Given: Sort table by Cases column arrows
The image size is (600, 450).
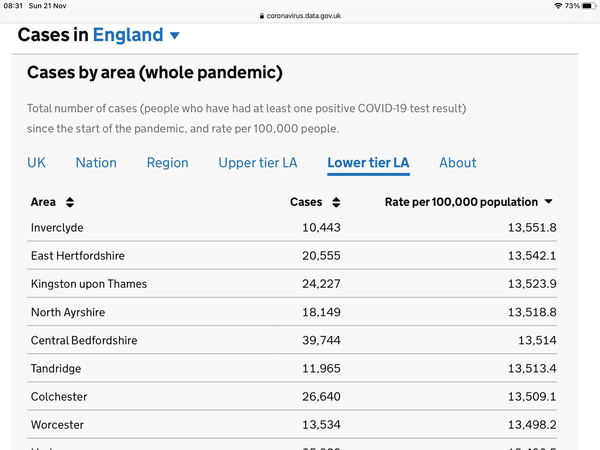Looking at the screenshot, I should (335, 202).
